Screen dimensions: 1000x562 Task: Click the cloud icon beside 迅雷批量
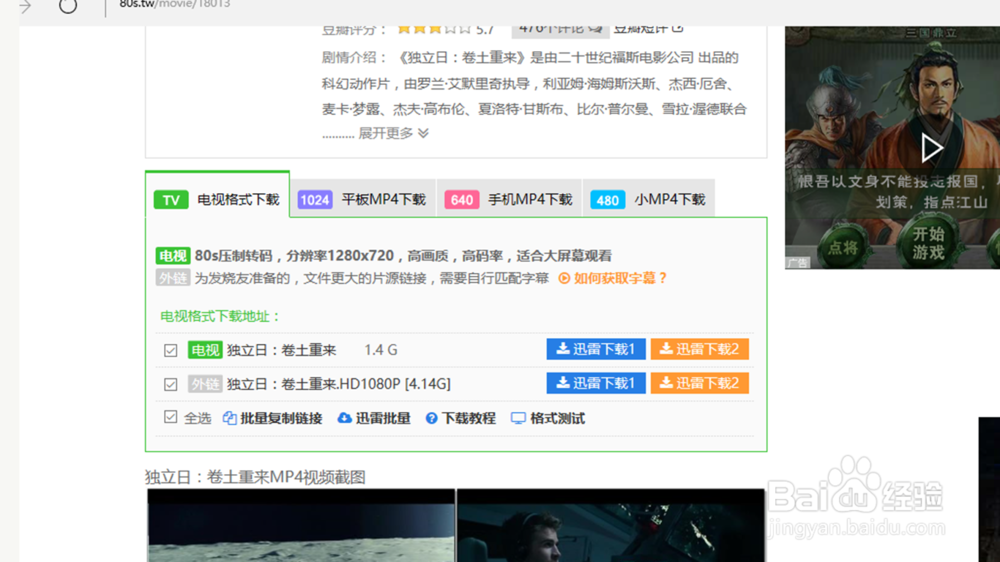[344, 418]
